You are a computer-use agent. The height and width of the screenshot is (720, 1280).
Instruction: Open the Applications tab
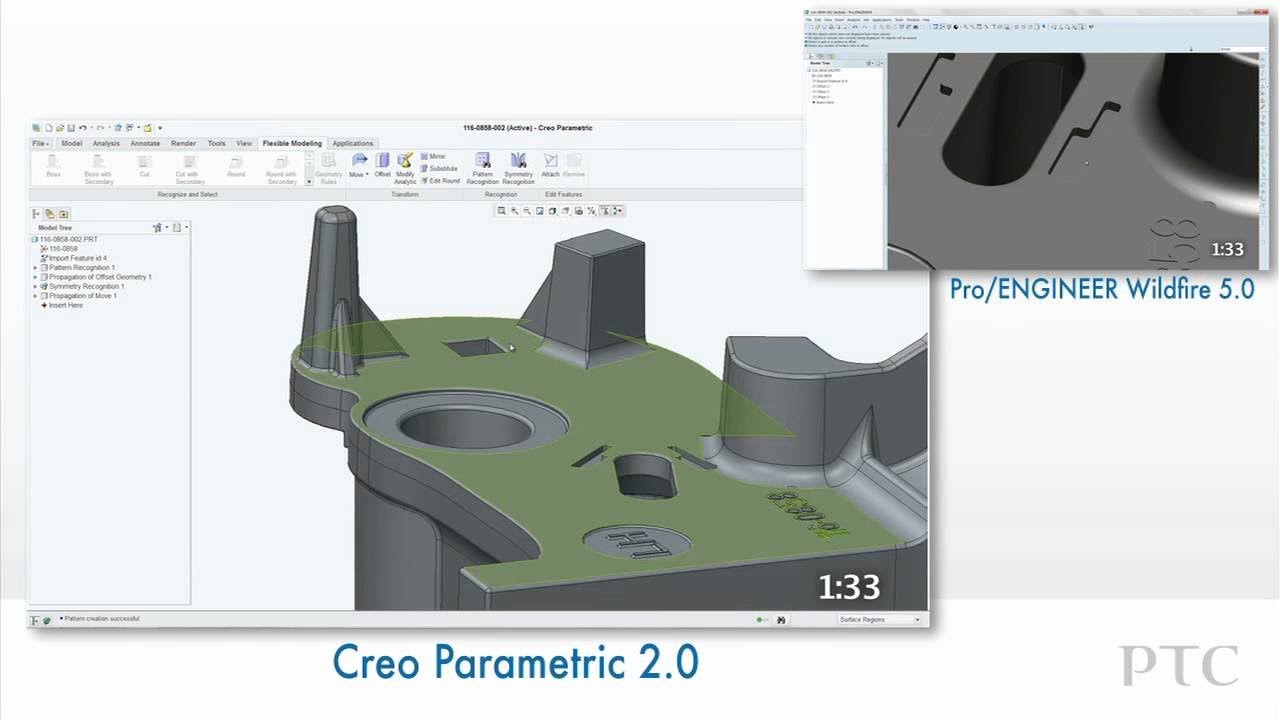click(x=353, y=143)
